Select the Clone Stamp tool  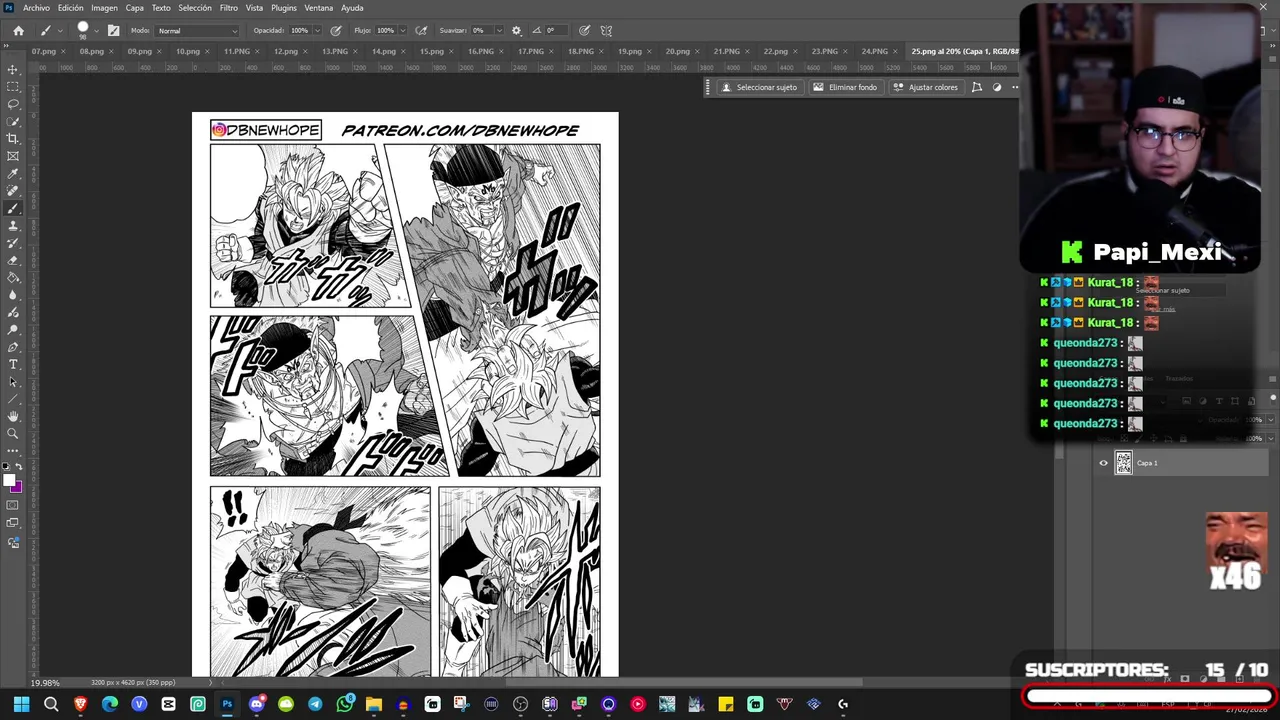tap(13, 226)
